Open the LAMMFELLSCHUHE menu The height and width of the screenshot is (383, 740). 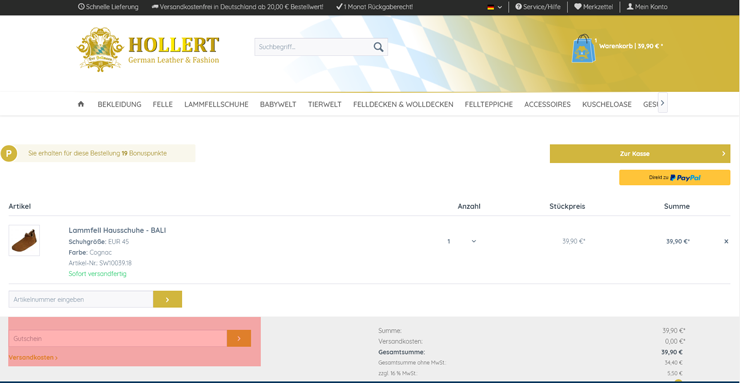click(x=216, y=104)
